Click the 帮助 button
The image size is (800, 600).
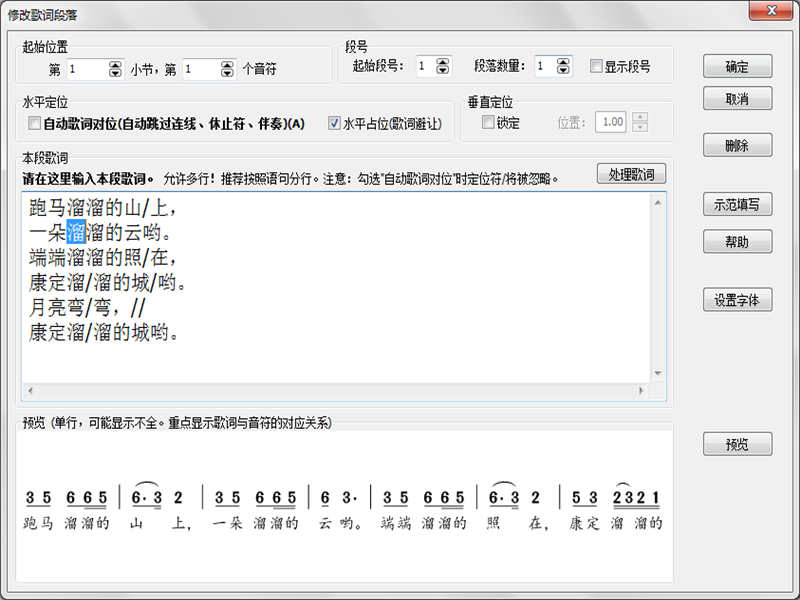click(x=737, y=241)
